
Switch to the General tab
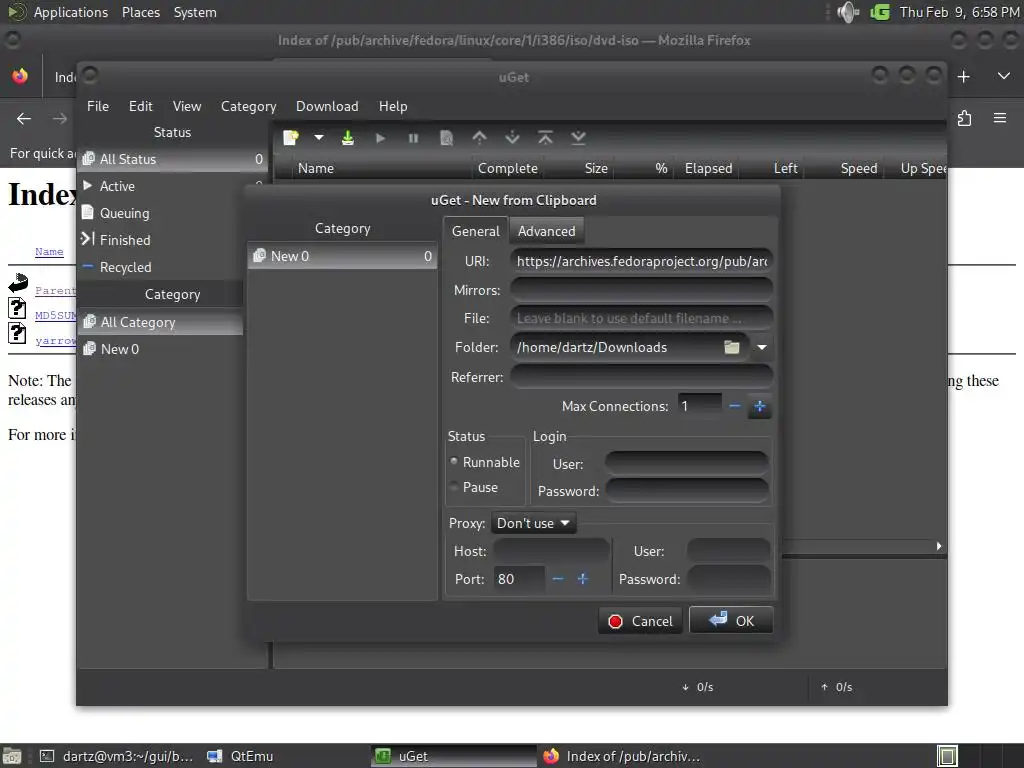(475, 231)
